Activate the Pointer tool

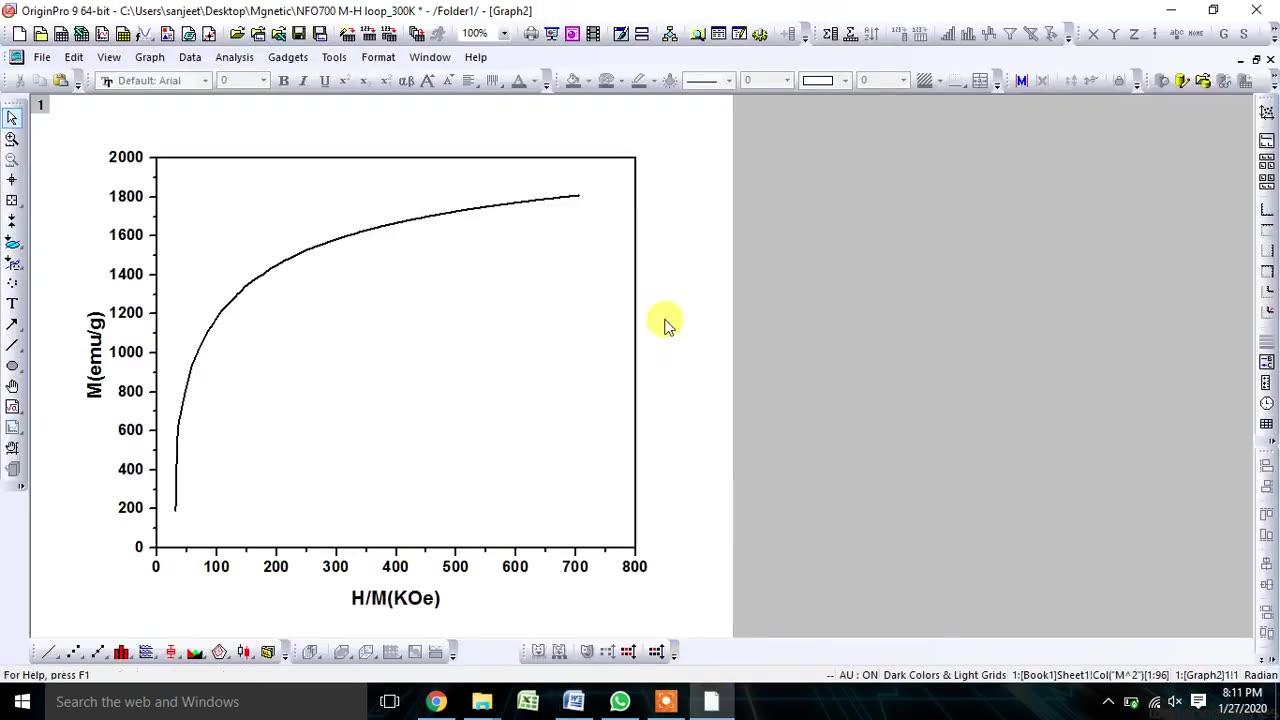(x=13, y=118)
